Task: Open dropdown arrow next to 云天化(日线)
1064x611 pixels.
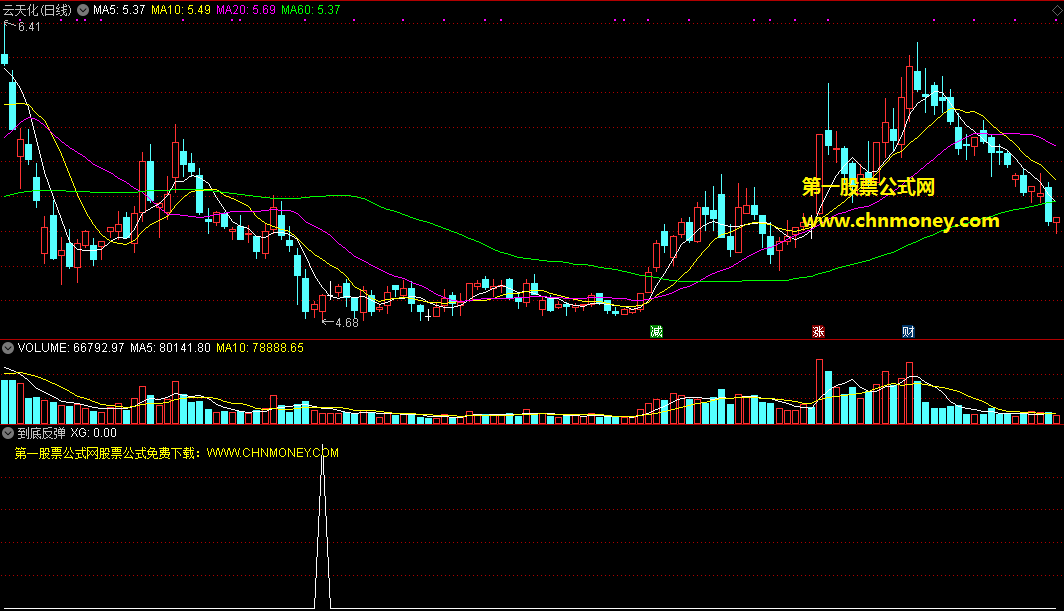Action: click(x=83, y=10)
